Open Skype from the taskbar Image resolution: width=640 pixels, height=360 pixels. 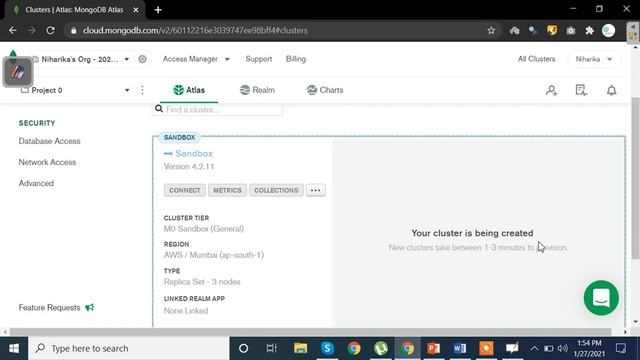click(x=327, y=348)
